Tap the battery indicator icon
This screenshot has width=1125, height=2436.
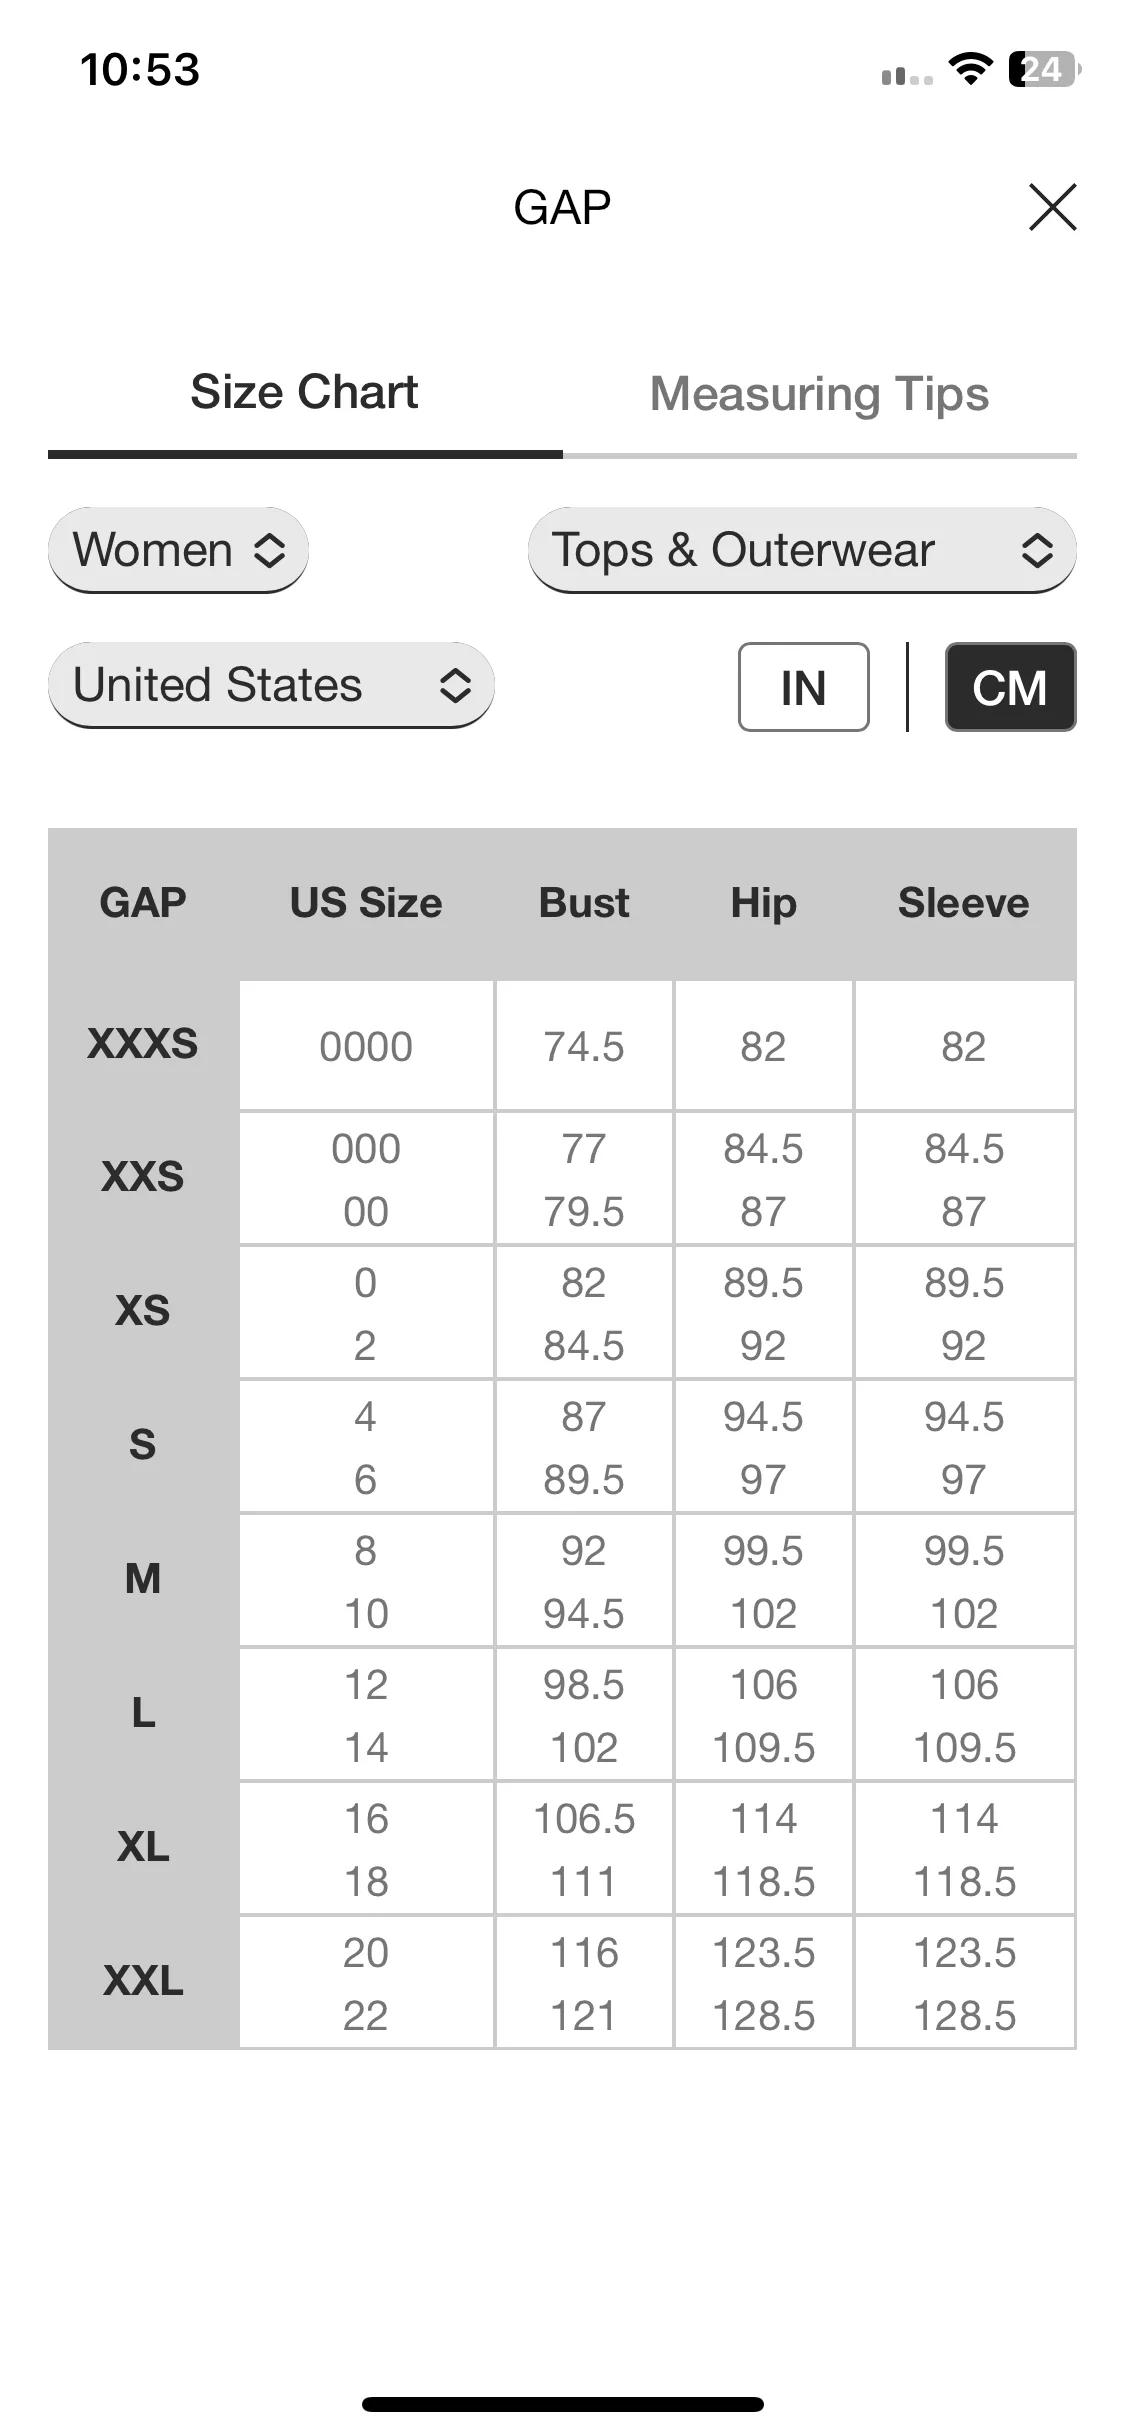[1045, 69]
